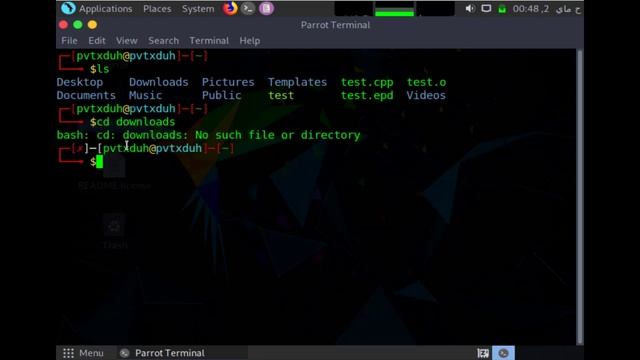Open terminal launcher in top panel
Screen dimensions: 640x360
tap(248, 8)
